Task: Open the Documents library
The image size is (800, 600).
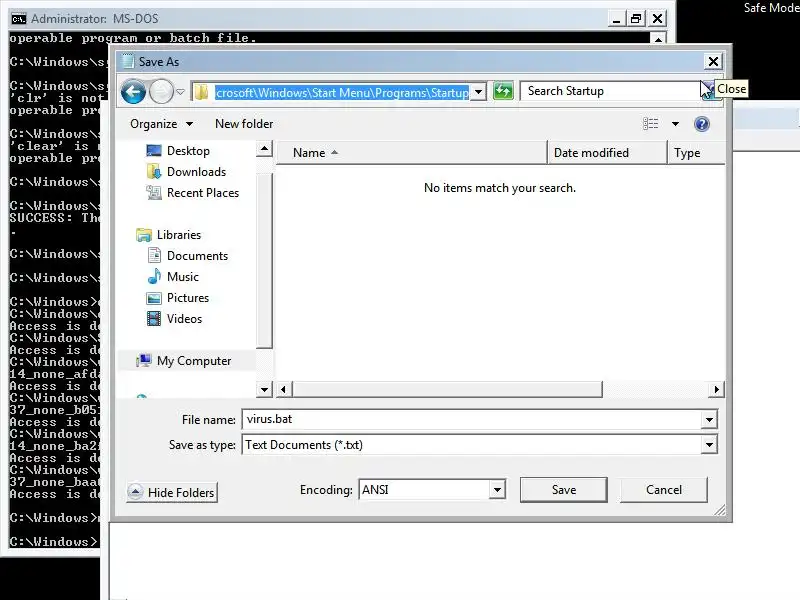Action: point(197,256)
